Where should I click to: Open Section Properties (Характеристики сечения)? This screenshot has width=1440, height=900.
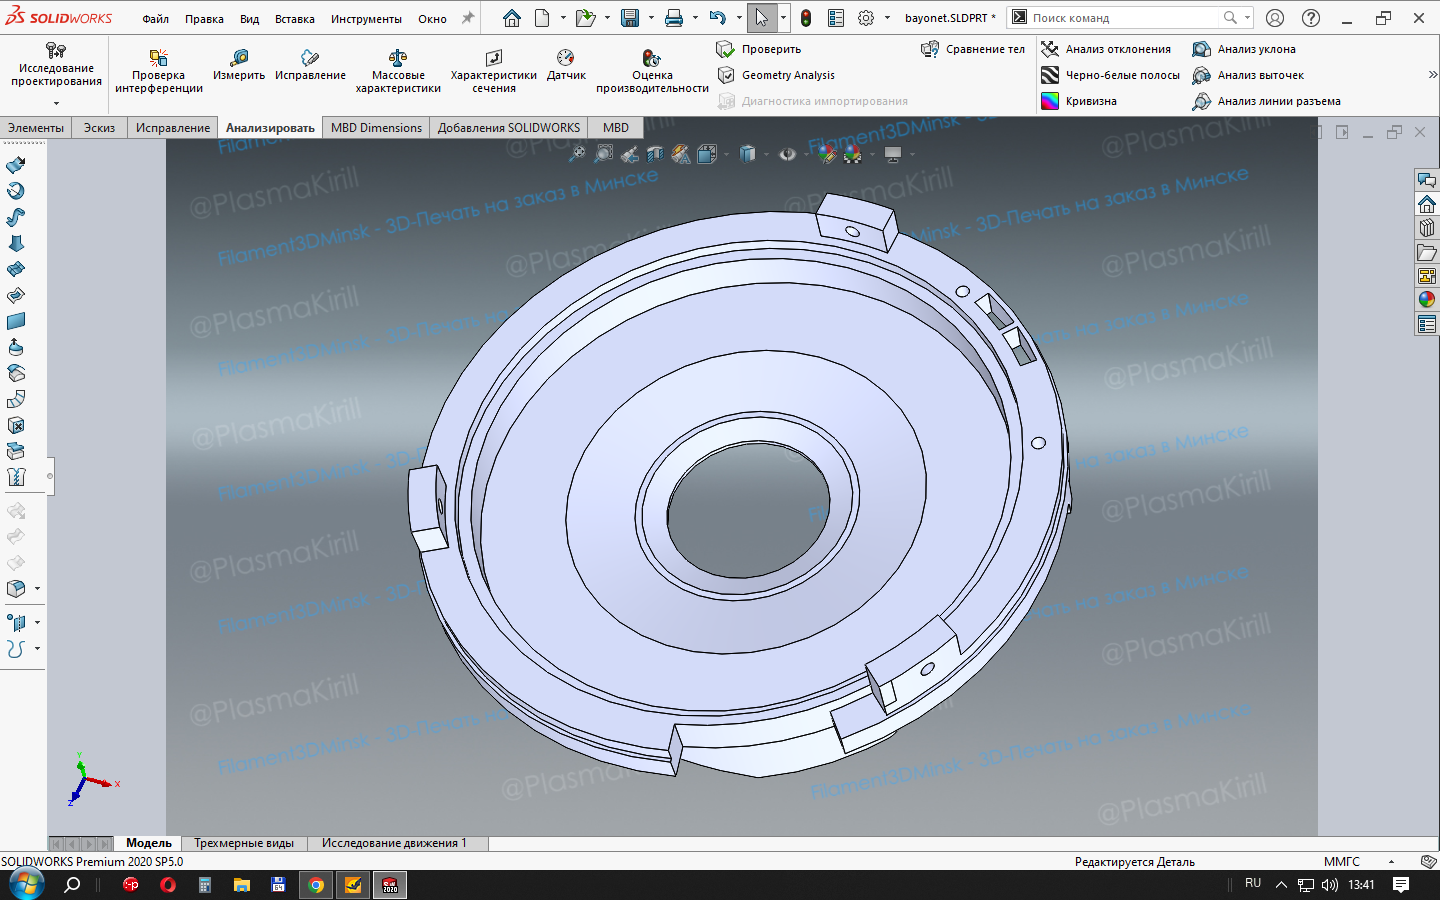pos(494,70)
